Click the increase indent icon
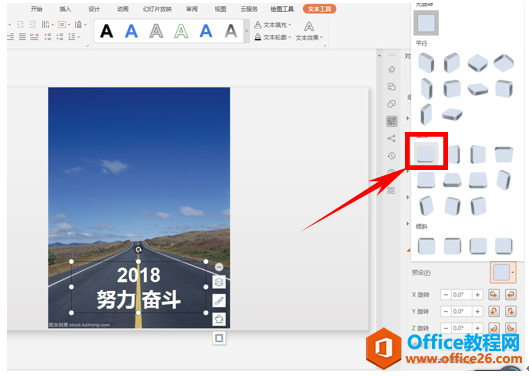This screenshot has height=376, width=529. click(33, 24)
